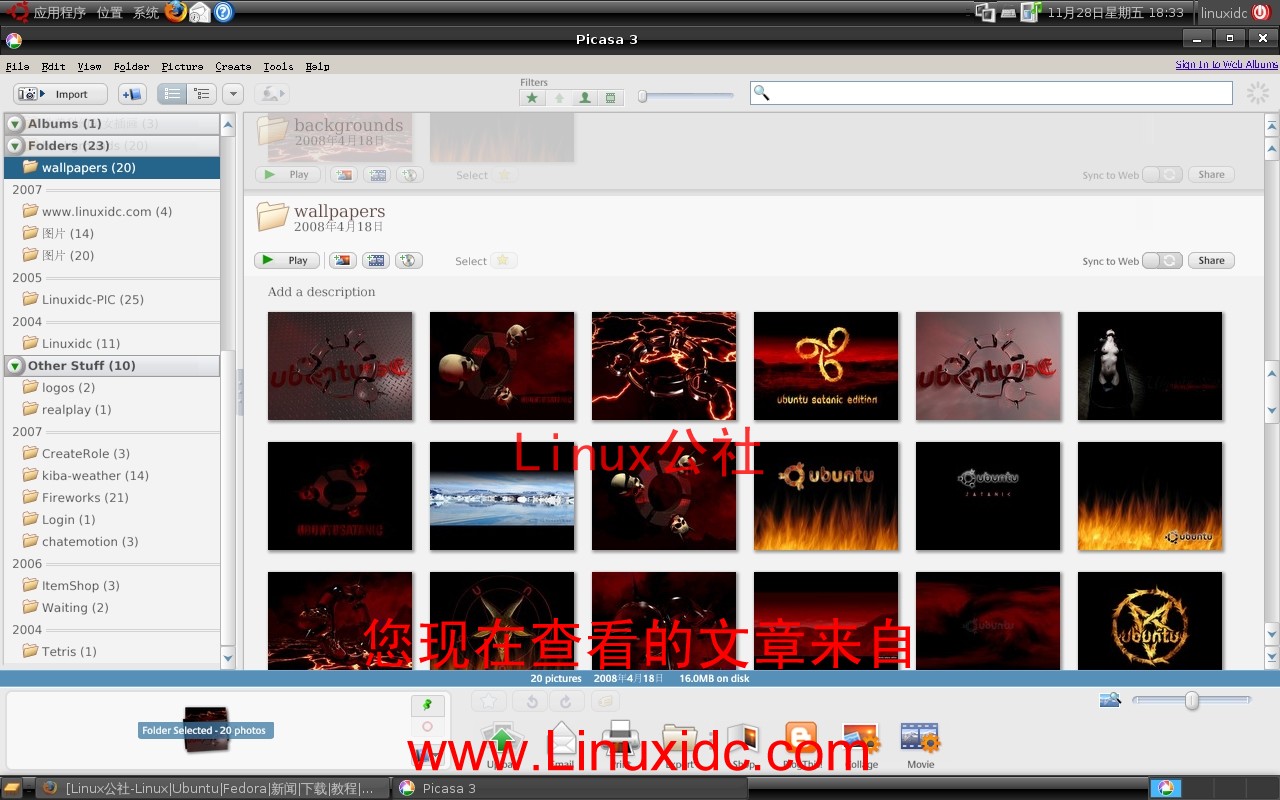The image size is (1280, 800).
Task: Open the Picture menu
Action: pos(182,67)
